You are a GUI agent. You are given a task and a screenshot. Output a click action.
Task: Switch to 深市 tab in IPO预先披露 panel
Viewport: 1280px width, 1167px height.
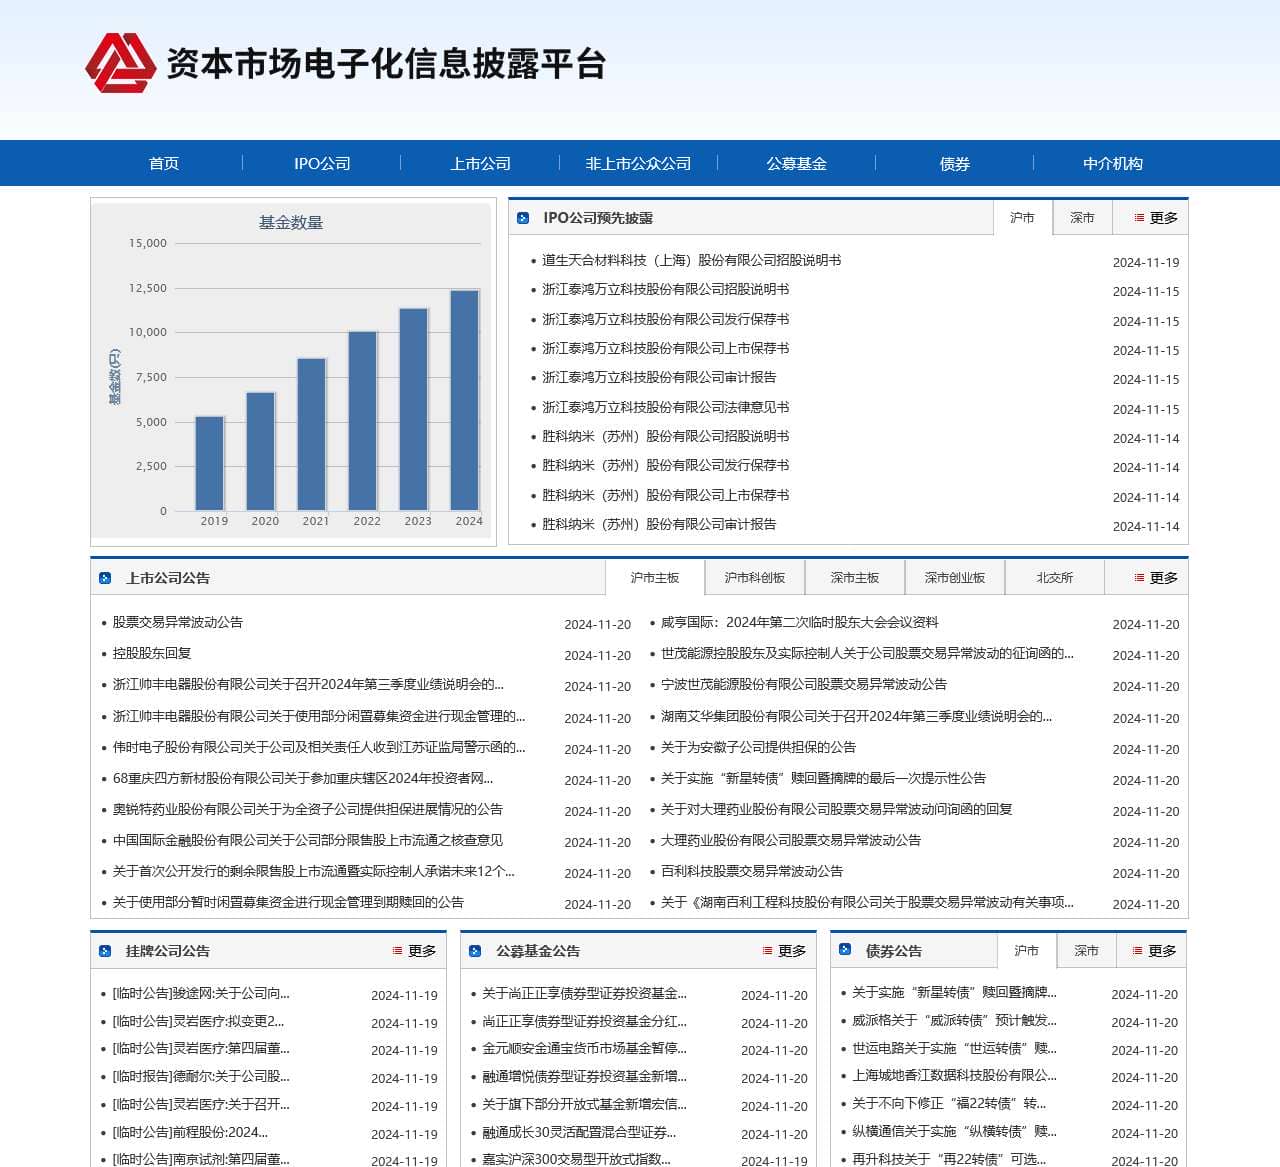(1082, 217)
